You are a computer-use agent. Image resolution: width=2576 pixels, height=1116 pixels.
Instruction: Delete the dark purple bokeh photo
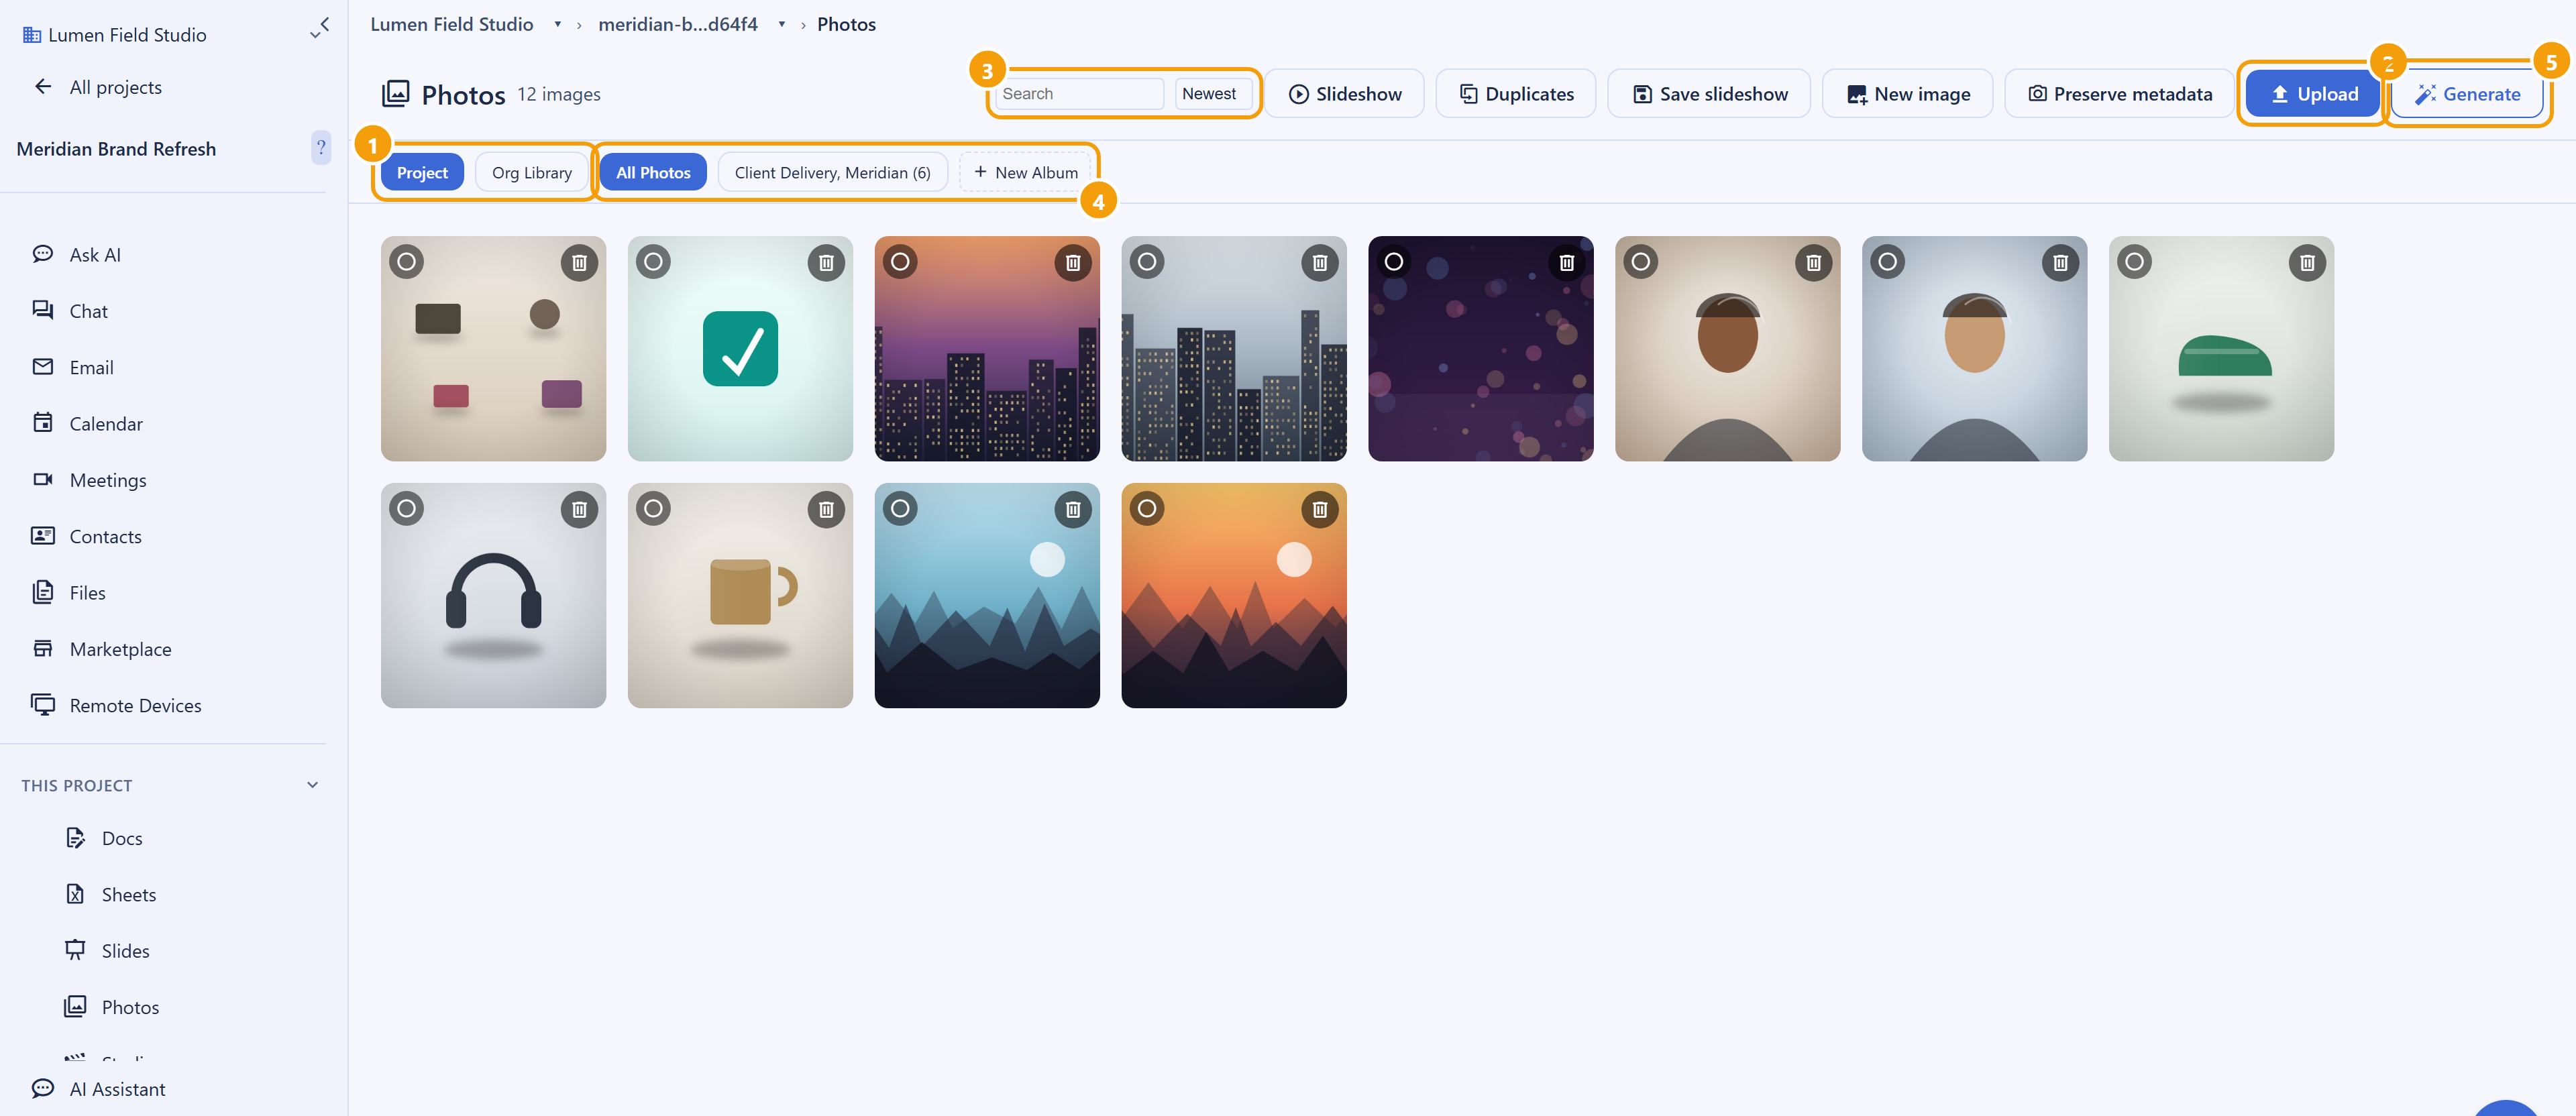[x=1567, y=262]
